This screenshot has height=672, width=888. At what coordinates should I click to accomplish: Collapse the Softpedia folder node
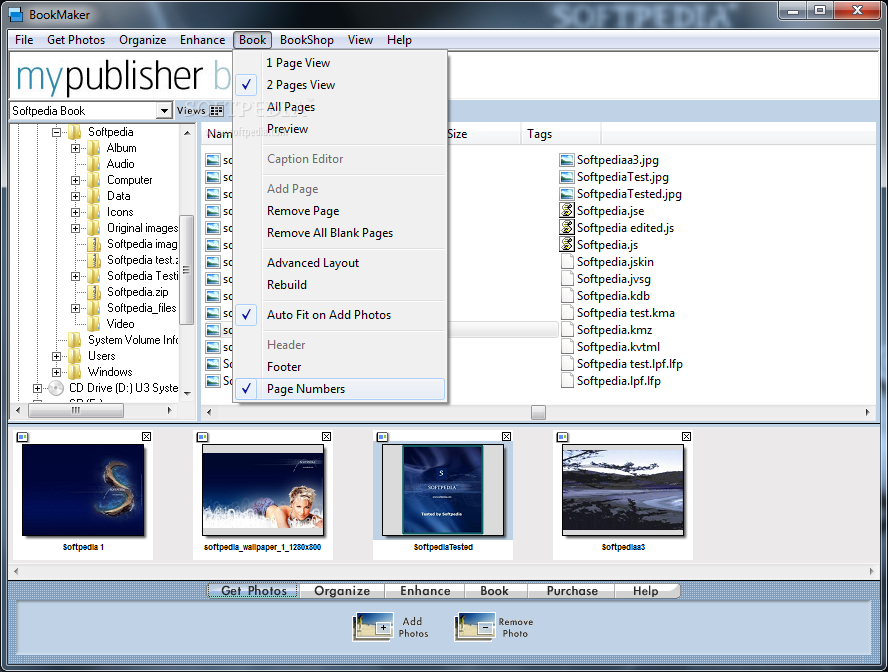pyautogui.click(x=56, y=132)
